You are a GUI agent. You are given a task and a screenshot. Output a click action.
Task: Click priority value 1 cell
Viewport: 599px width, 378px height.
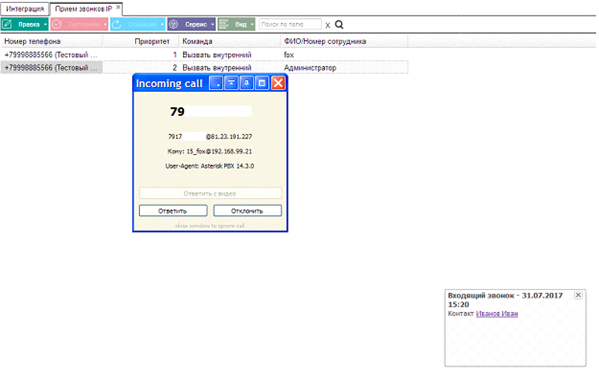pyautogui.click(x=175, y=55)
